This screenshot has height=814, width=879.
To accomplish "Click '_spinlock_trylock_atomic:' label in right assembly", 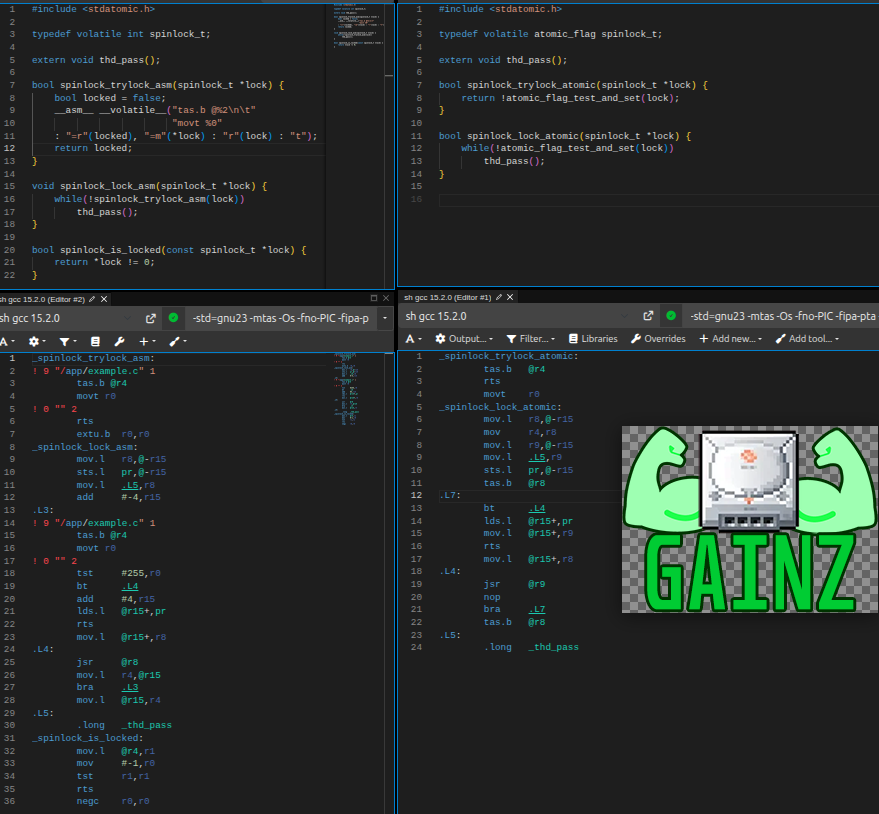I will [x=508, y=356].
